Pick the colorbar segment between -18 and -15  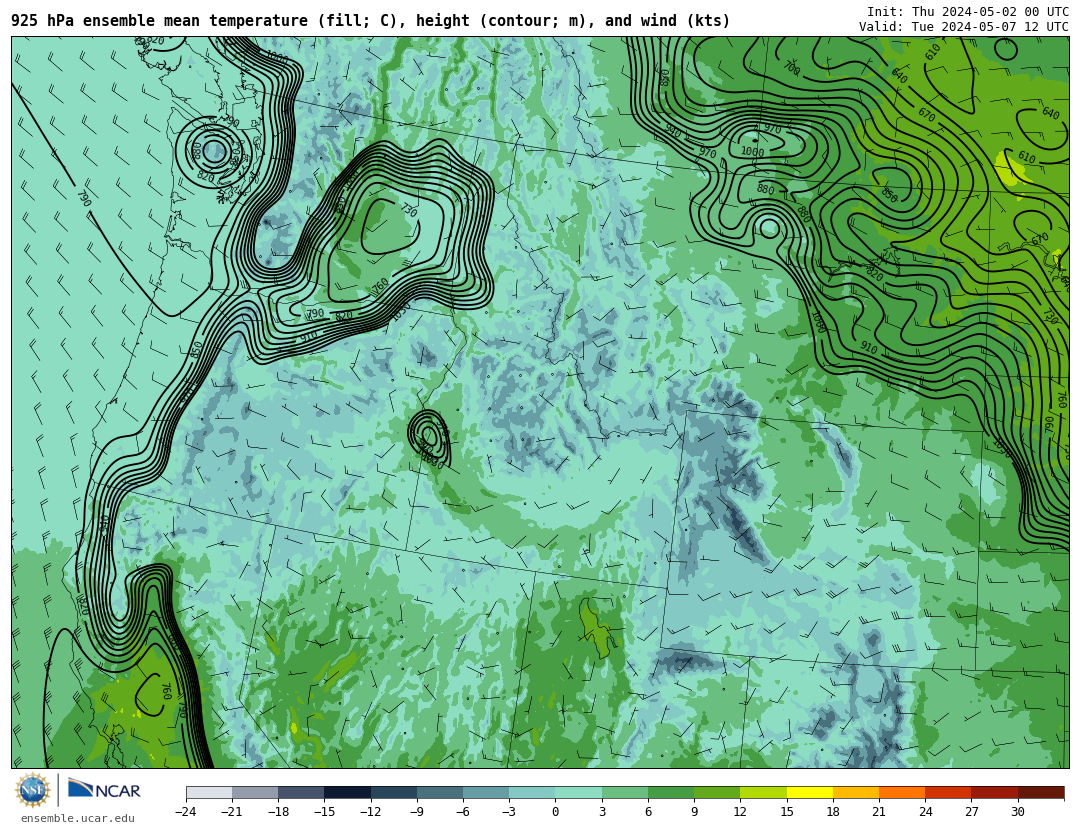point(302,792)
